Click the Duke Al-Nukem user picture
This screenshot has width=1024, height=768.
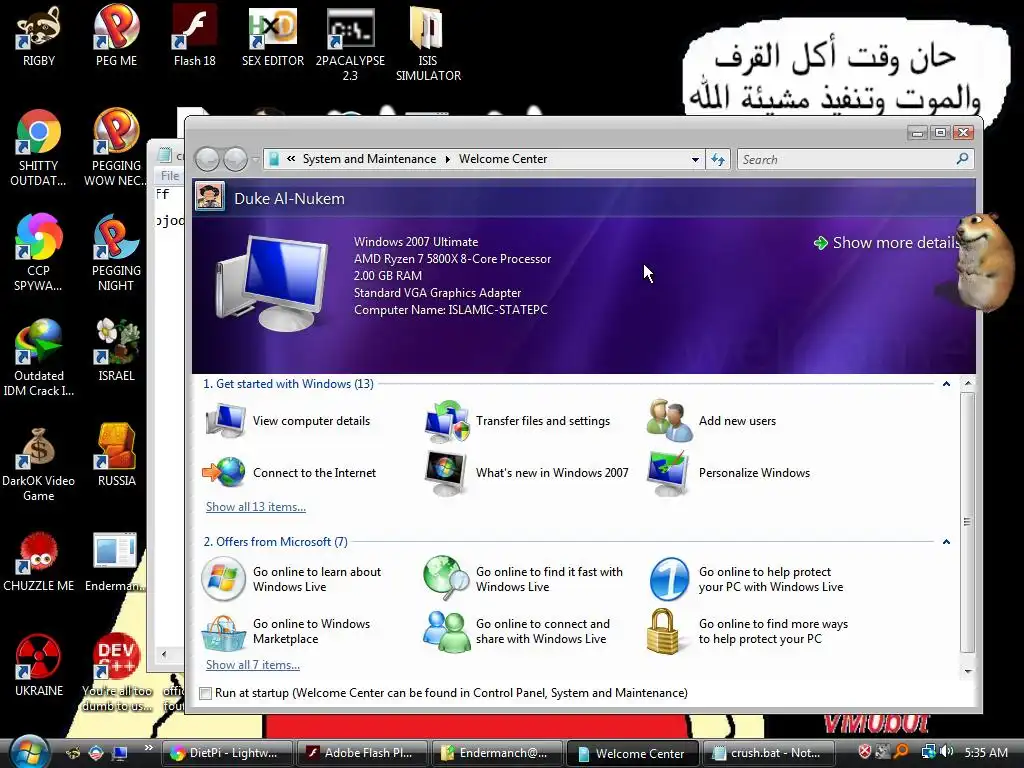[x=210, y=196]
